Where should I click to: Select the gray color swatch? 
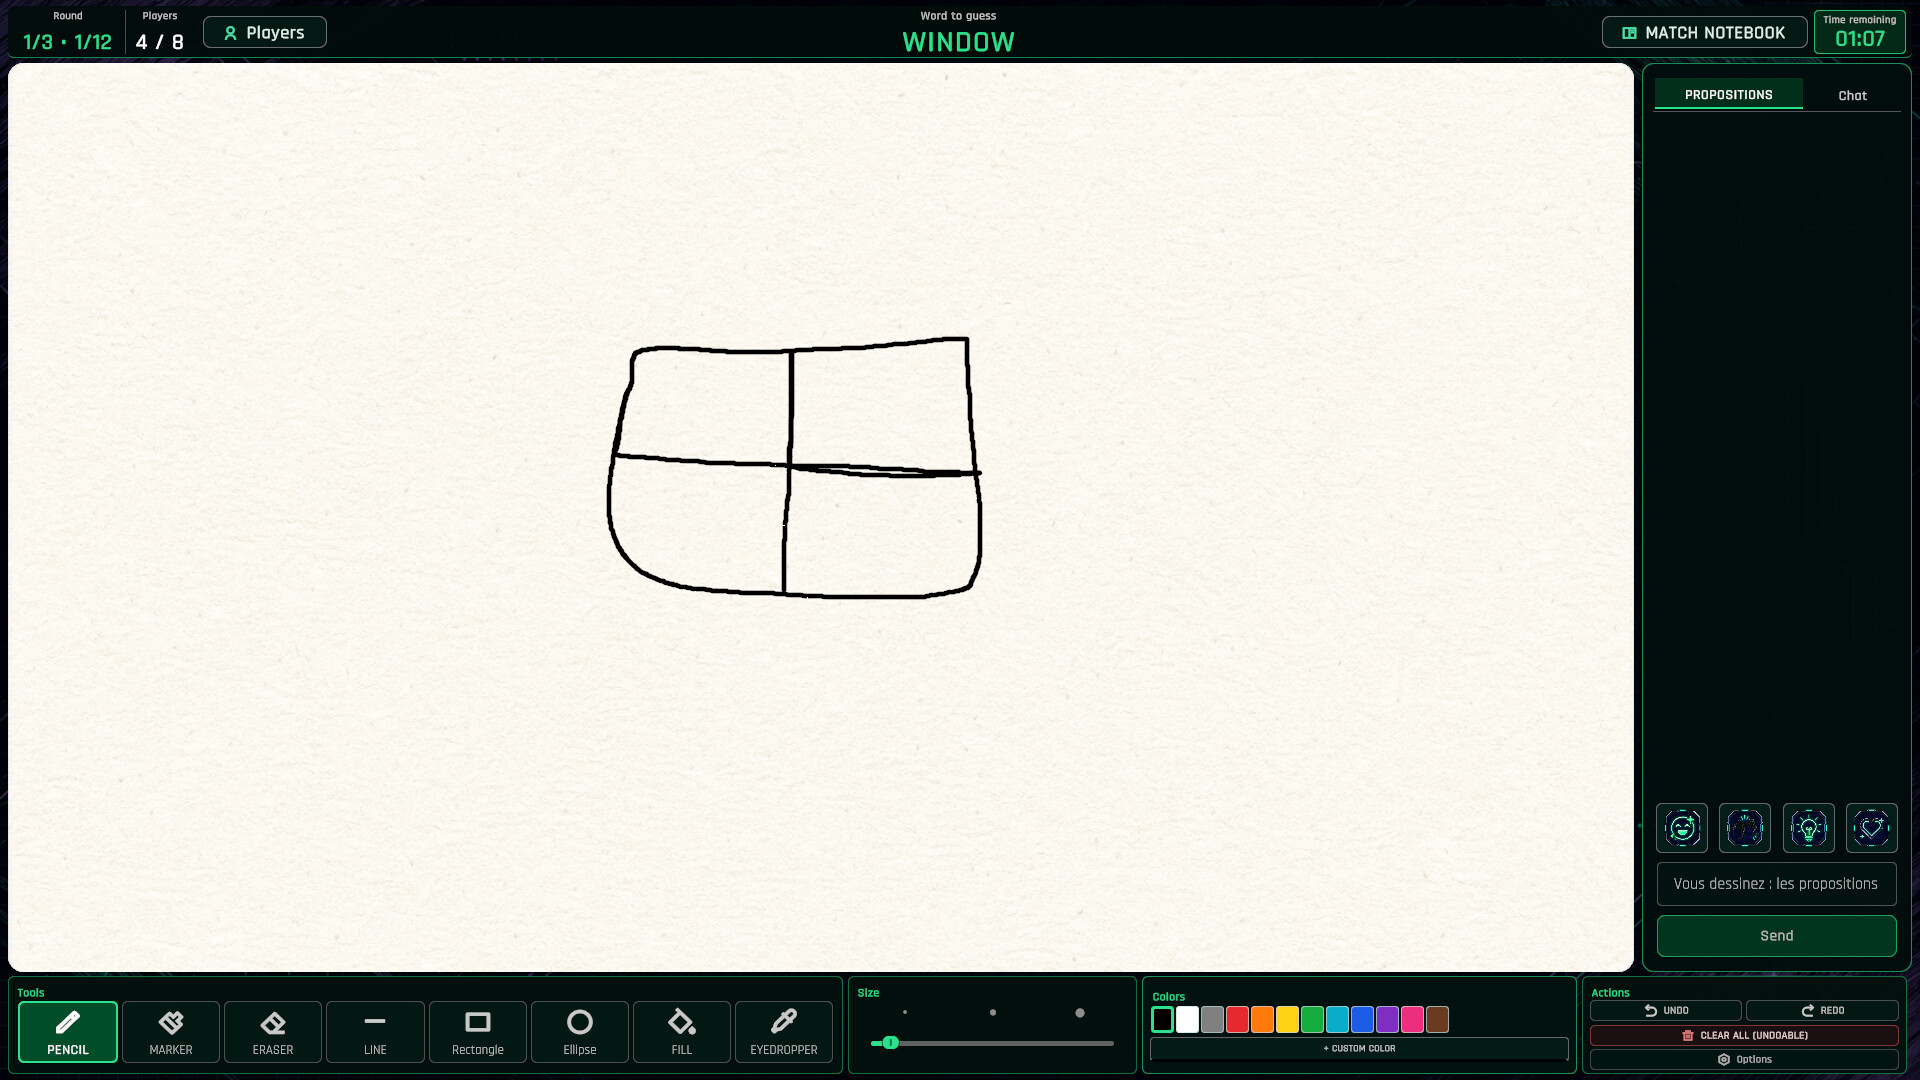[1212, 1020]
